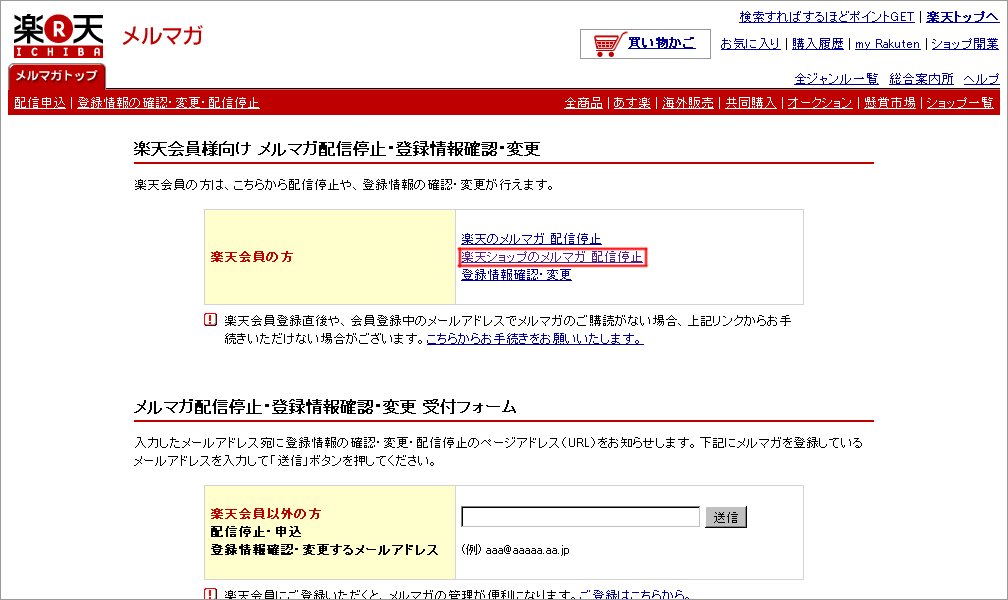Open the shopping cart 買い物かご
Screen dimensions: 1008x600
point(645,44)
